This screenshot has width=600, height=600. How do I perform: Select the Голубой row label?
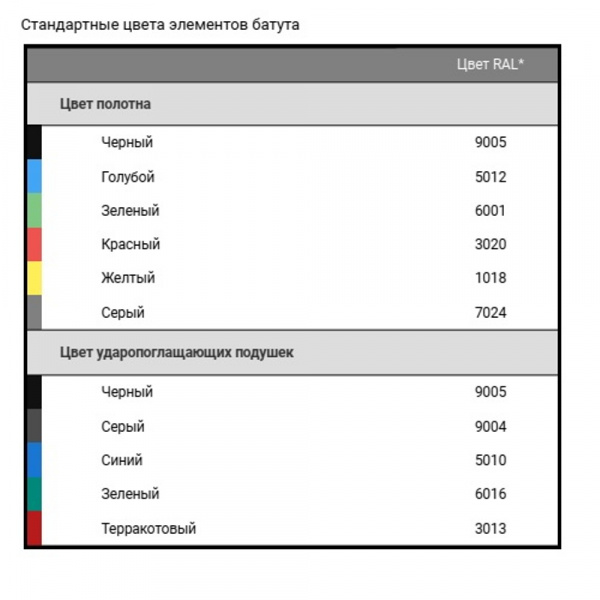coord(128,177)
